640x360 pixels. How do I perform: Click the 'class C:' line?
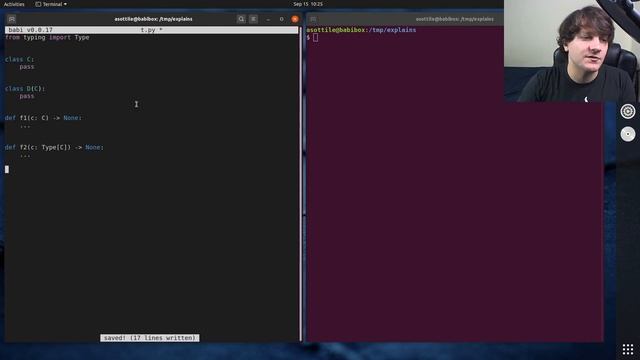(20, 59)
